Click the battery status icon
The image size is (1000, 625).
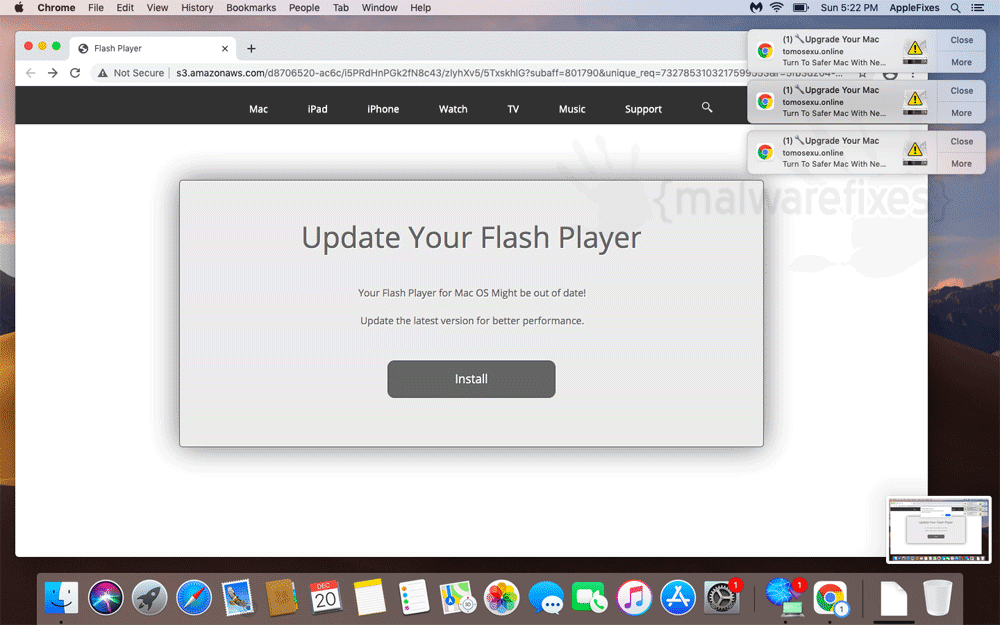click(x=800, y=8)
